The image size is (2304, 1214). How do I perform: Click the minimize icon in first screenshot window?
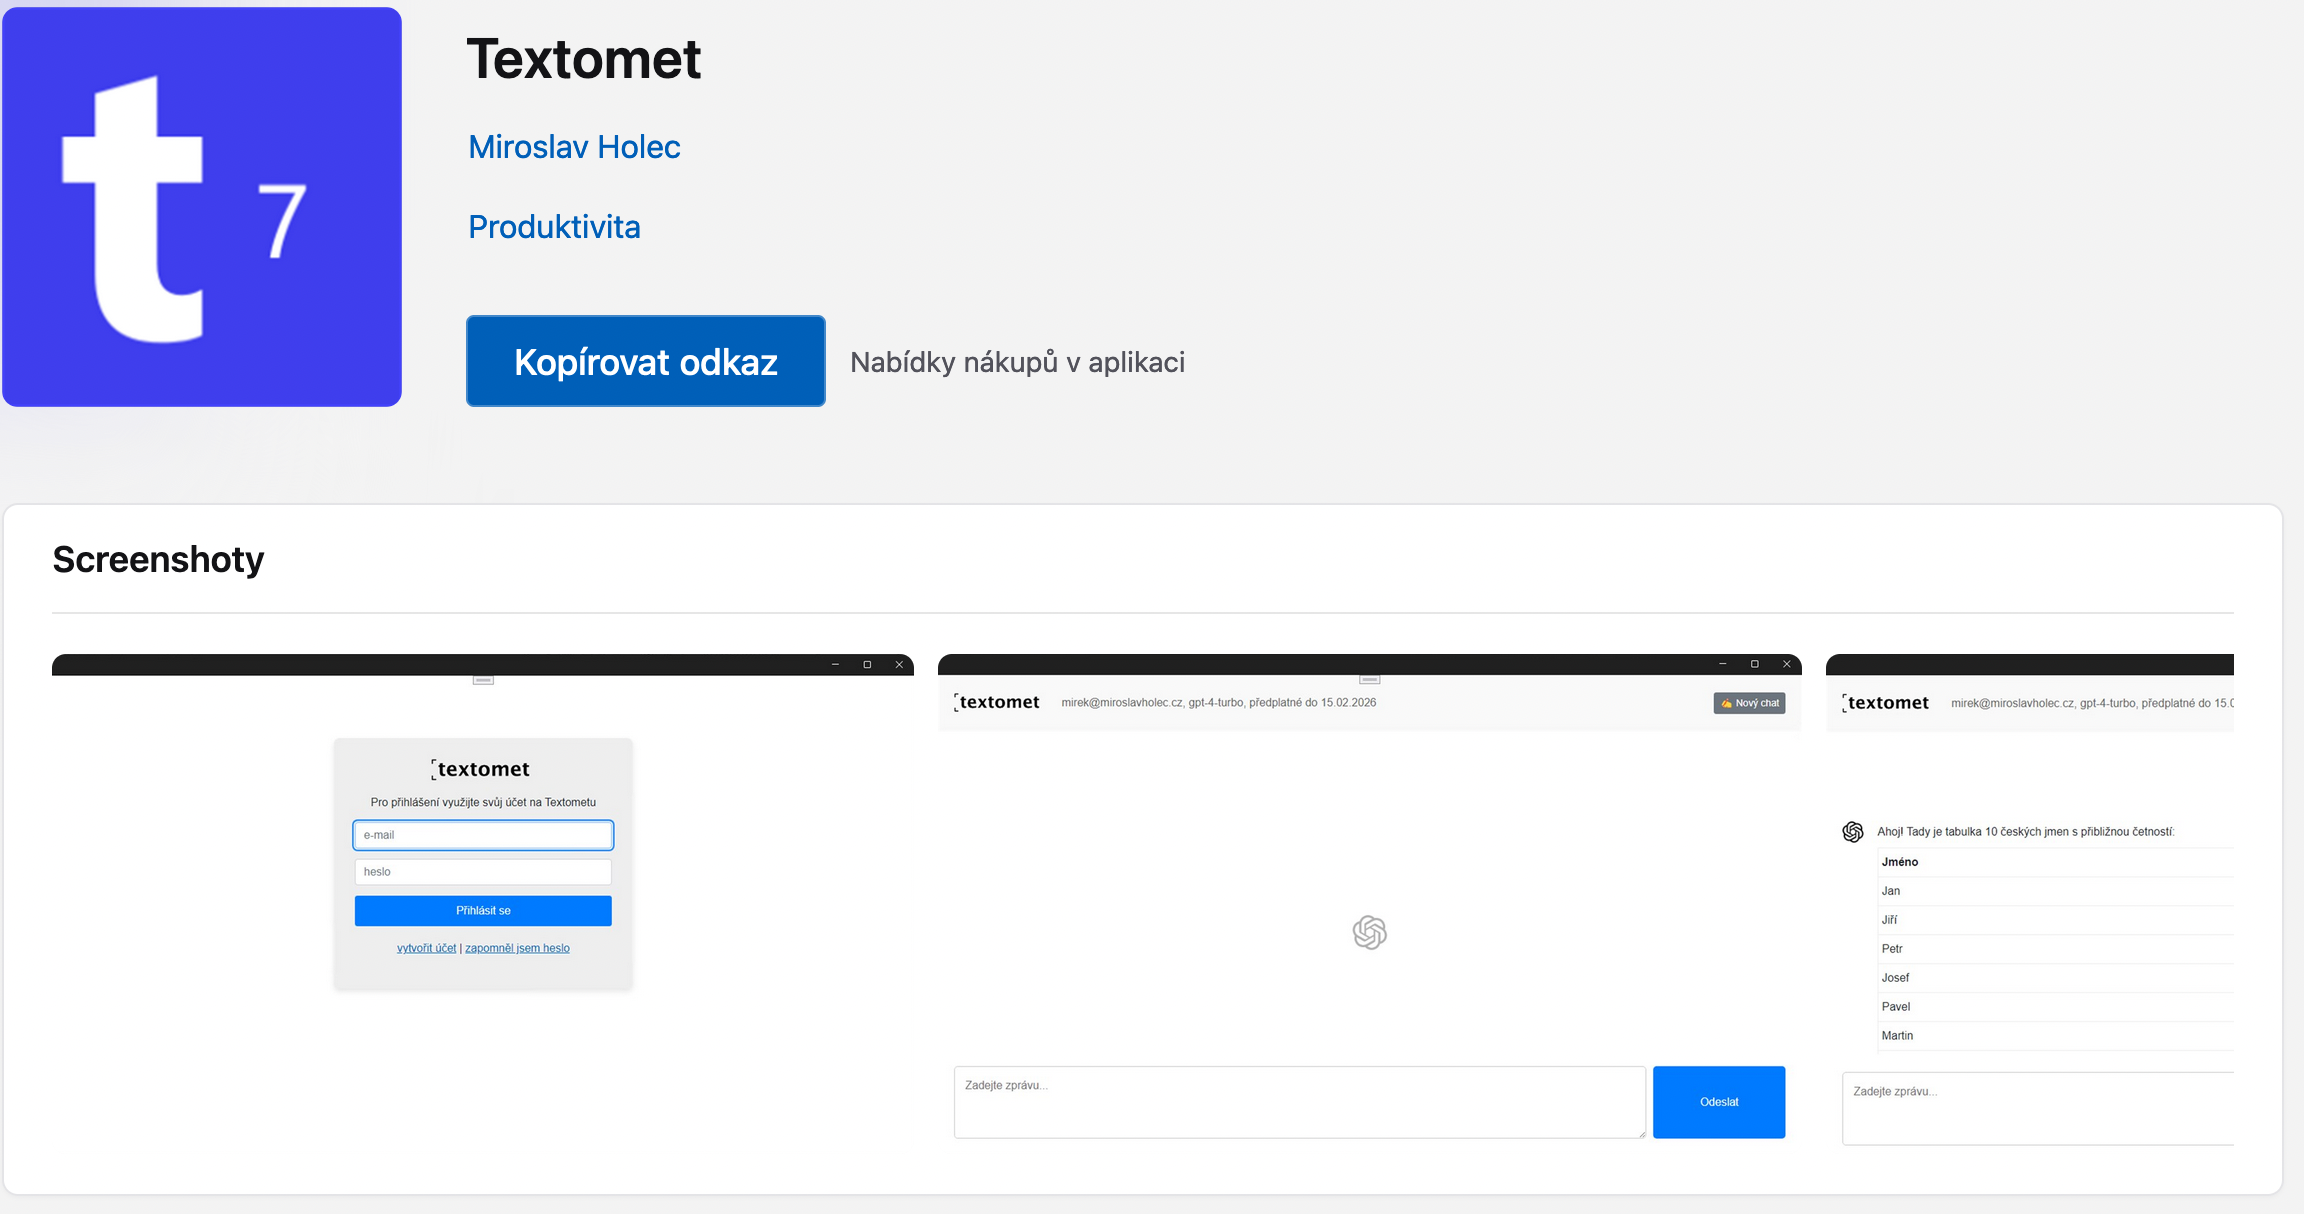click(835, 664)
